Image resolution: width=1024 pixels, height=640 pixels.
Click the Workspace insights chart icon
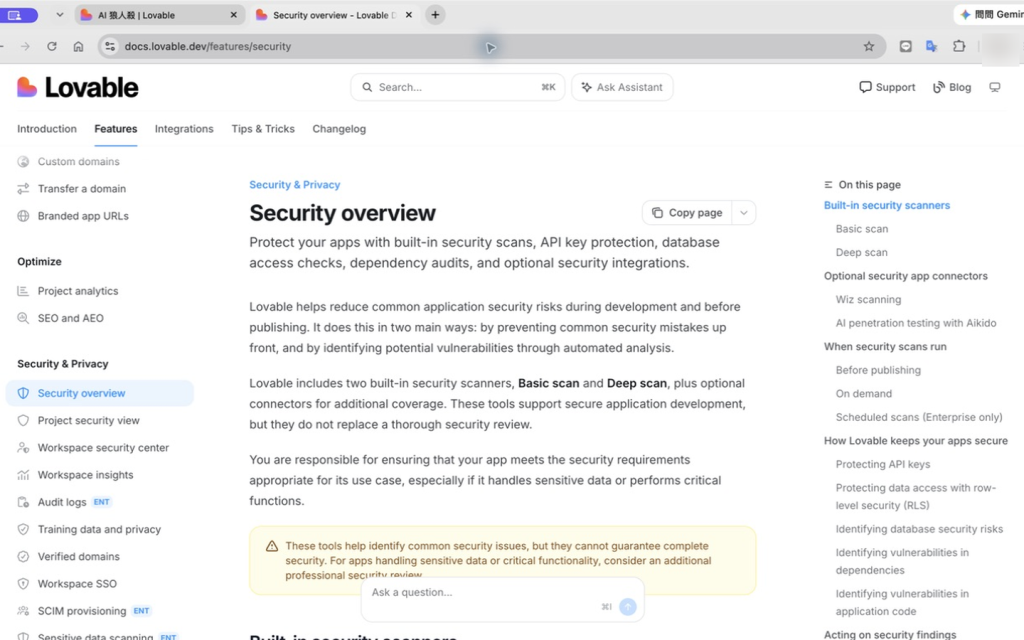tap(23, 475)
